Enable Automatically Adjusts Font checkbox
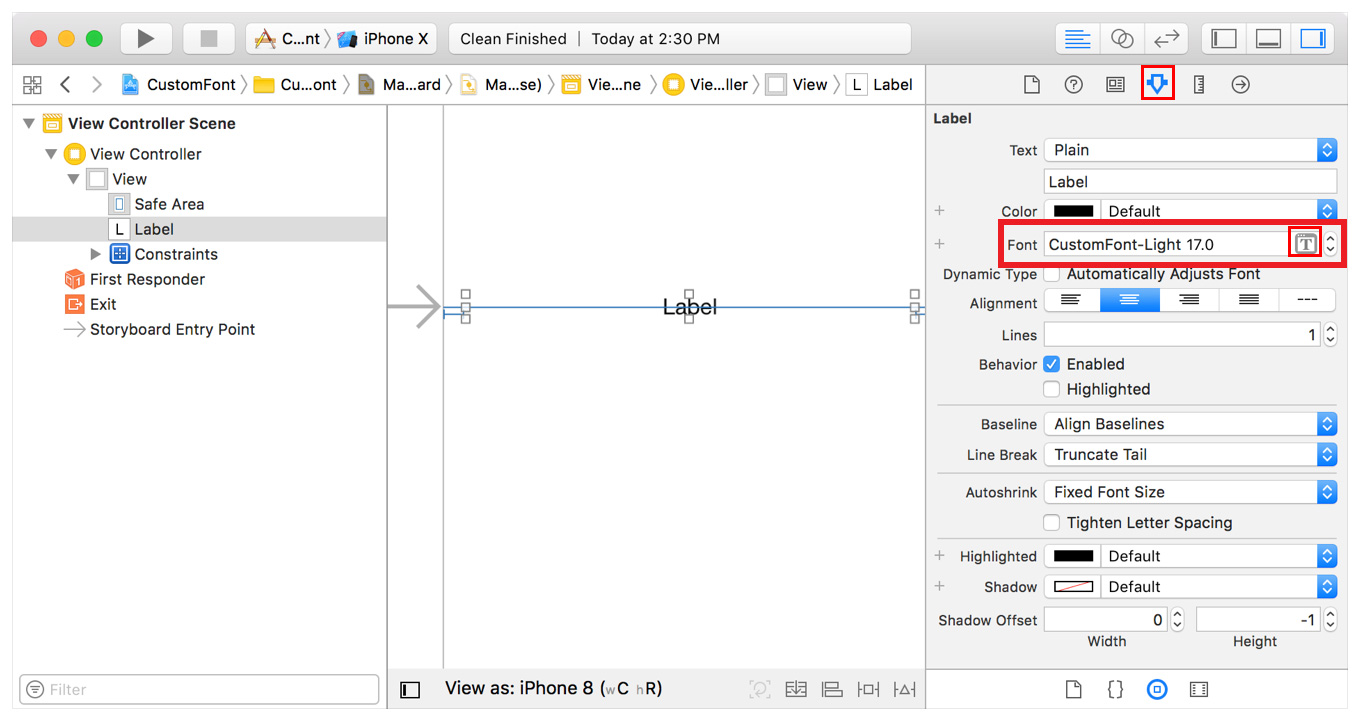Viewport: 1360px width, 721px height. pyautogui.click(x=1052, y=274)
